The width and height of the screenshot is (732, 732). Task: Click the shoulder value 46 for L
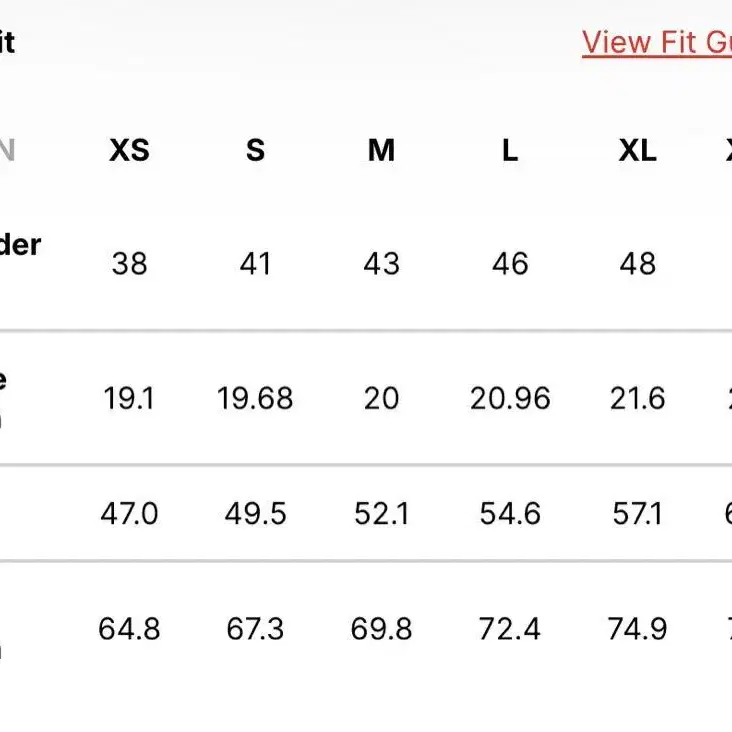[x=510, y=264]
